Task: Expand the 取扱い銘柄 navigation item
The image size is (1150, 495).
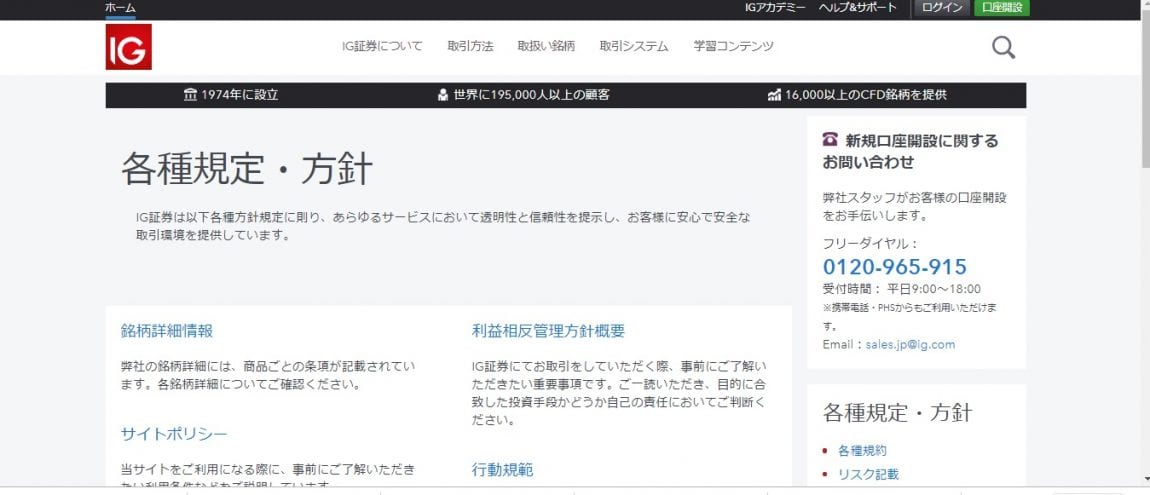Action: 546,46
